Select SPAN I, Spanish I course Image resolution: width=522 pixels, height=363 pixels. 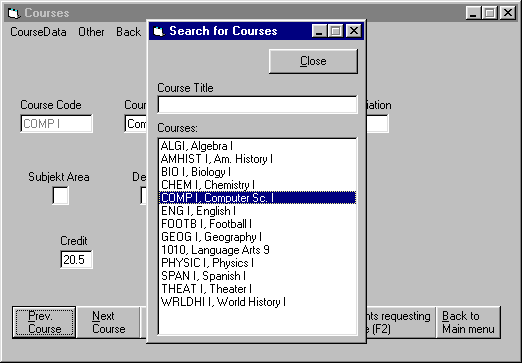[257, 276]
